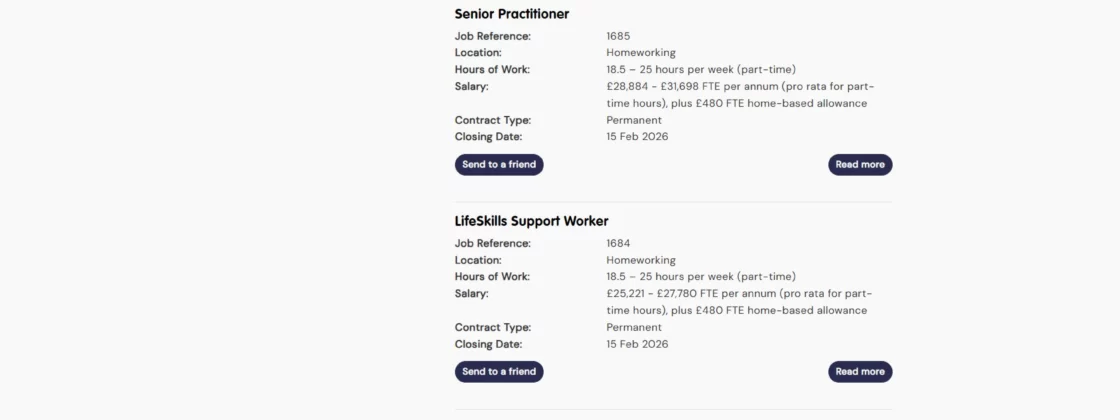The width and height of the screenshot is (1120, 420).
Task: Click job reference number 1684
Action: point(618,244)
